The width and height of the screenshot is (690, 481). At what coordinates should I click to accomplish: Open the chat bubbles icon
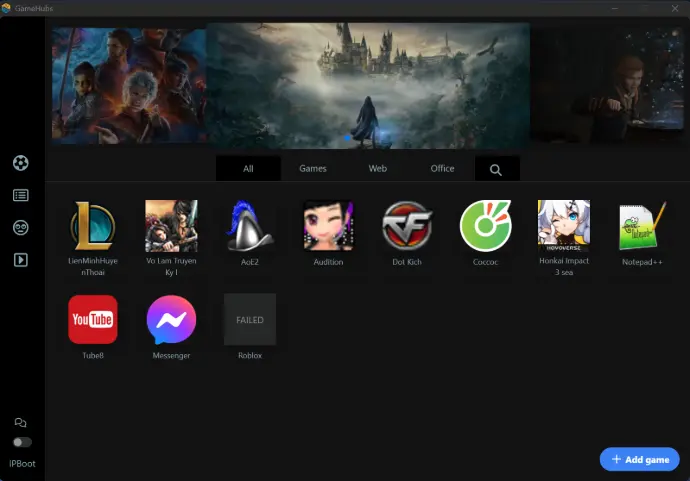21,423
